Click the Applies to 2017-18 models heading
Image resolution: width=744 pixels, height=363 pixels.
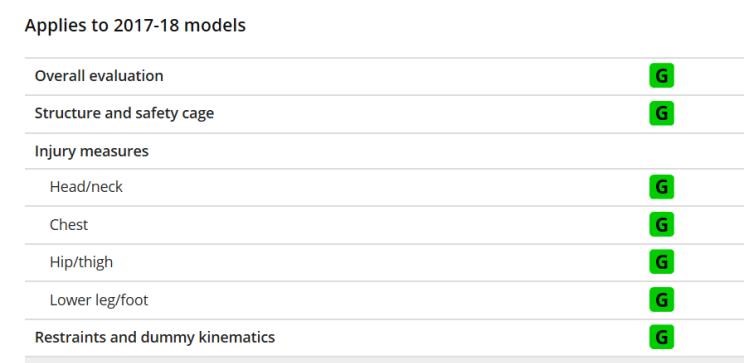tap(135, 25)
